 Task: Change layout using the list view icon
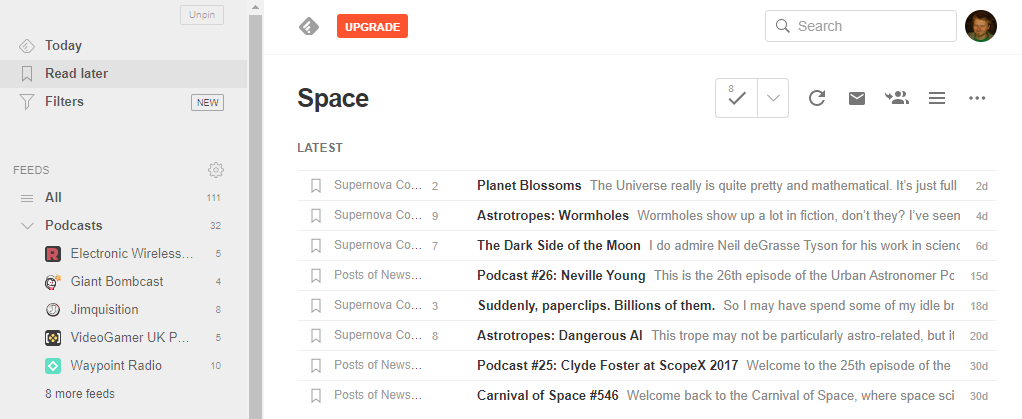pyautogui.click(x=937, y=98)
